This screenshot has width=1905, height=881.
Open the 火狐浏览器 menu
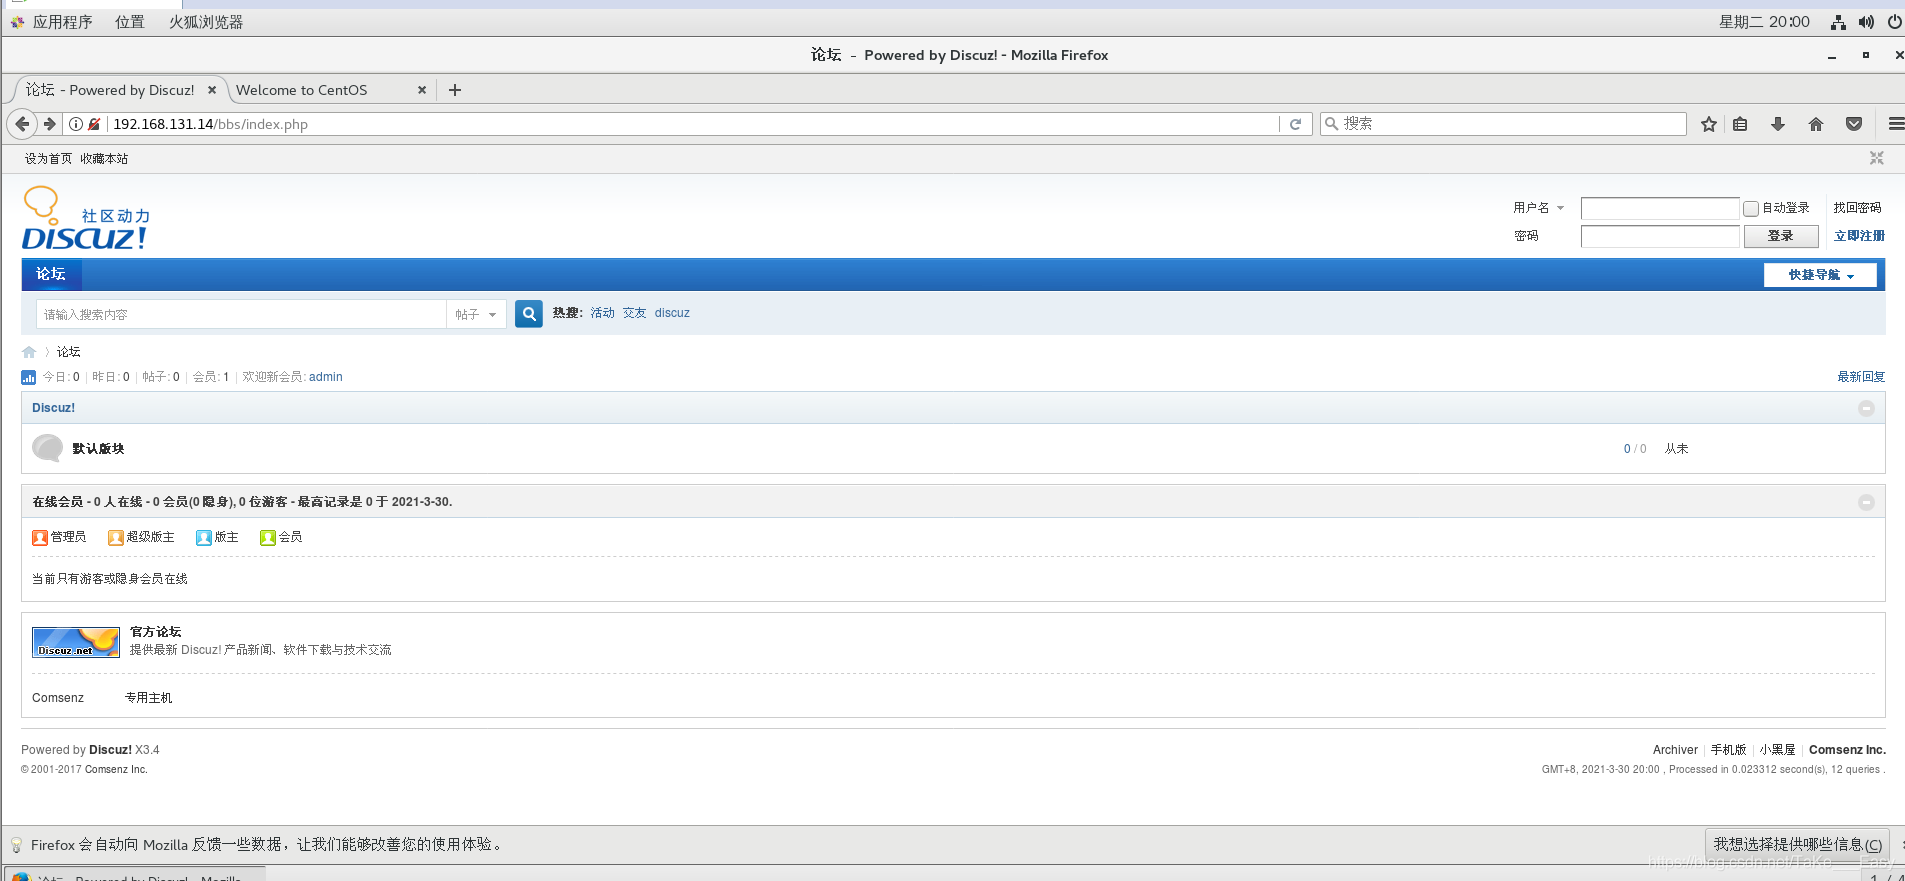pos(206,22)
